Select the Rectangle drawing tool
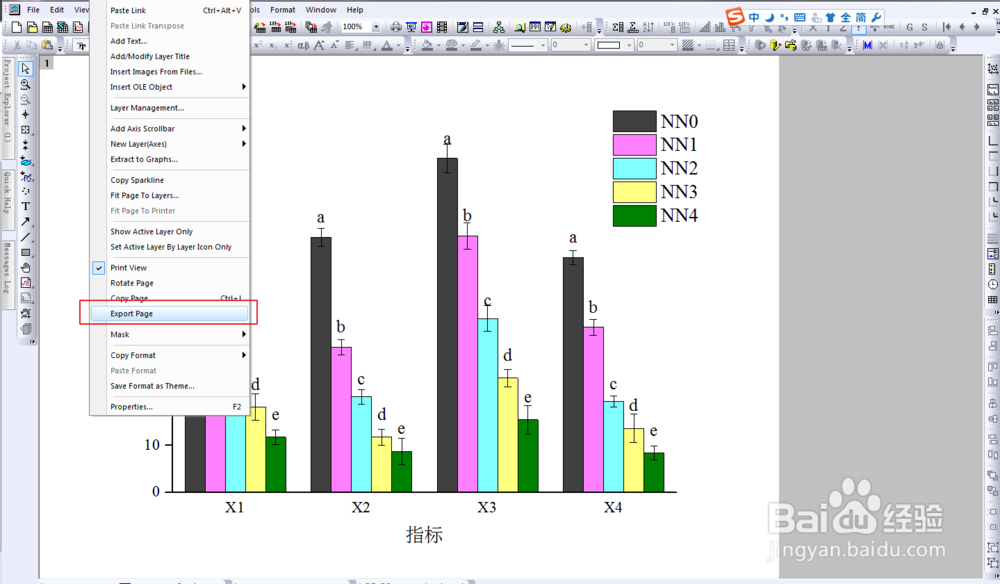Image resolution: width=1000 pixels, height=584 pixels. [26, 252]
